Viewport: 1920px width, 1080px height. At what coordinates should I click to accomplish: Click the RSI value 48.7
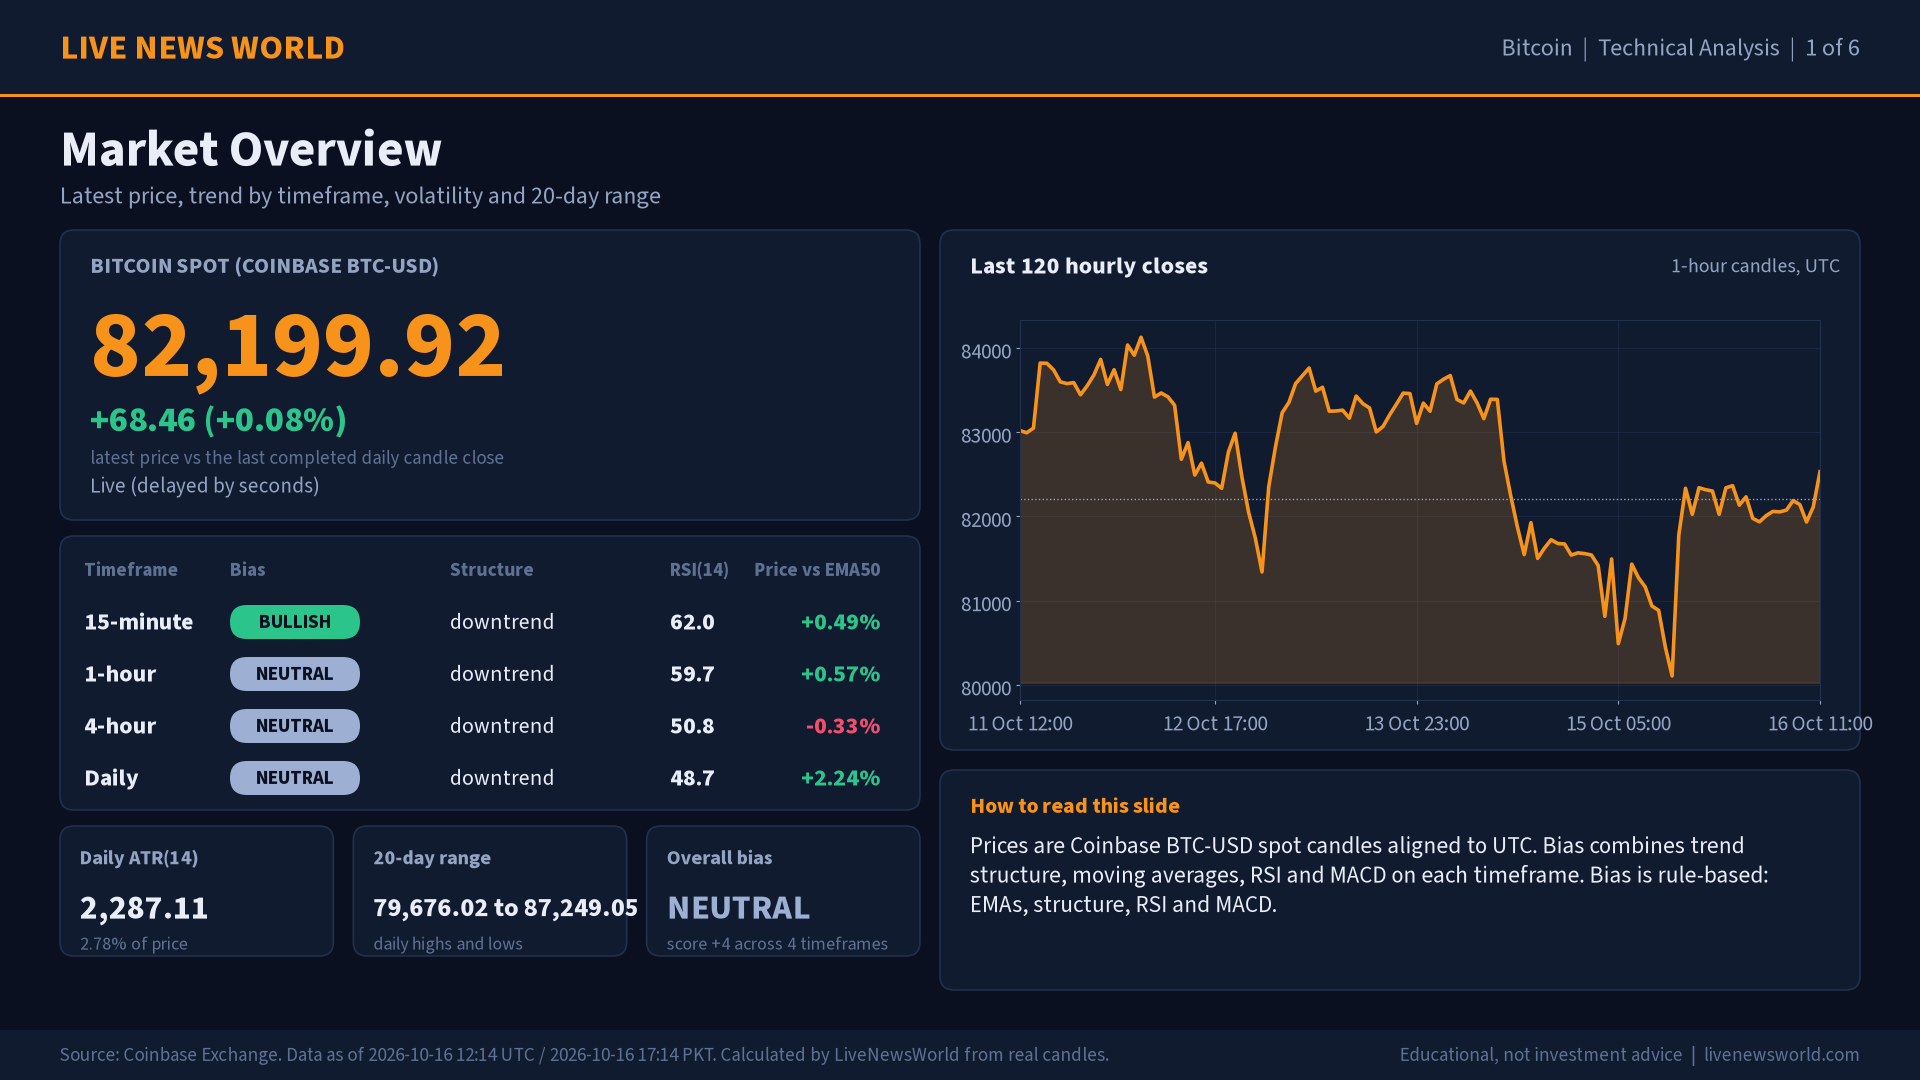coord(692,778)
